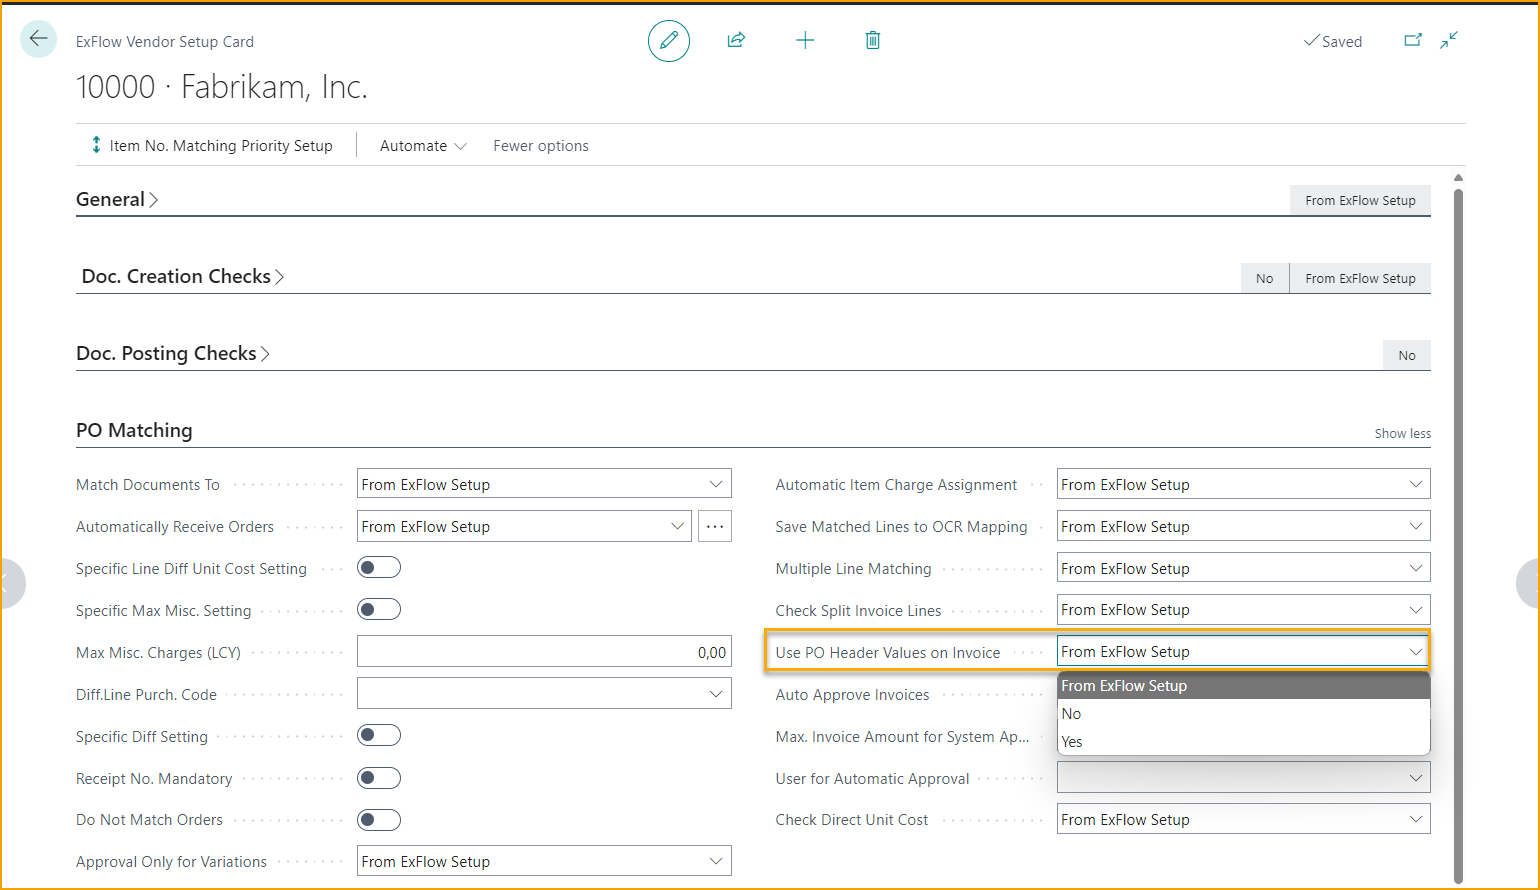1540x890 pixels.
Task: Go to next record arrow
Action: point(1529,583)
